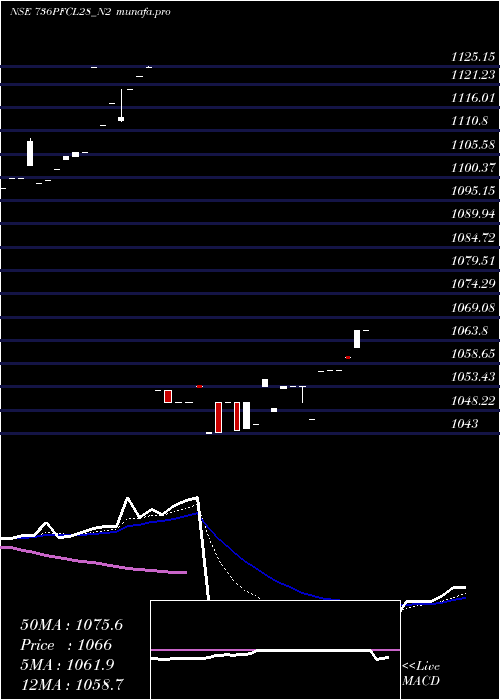Click the 1125.15 price level label
Viewport: 500px width, 700px height.
(473, 57)
